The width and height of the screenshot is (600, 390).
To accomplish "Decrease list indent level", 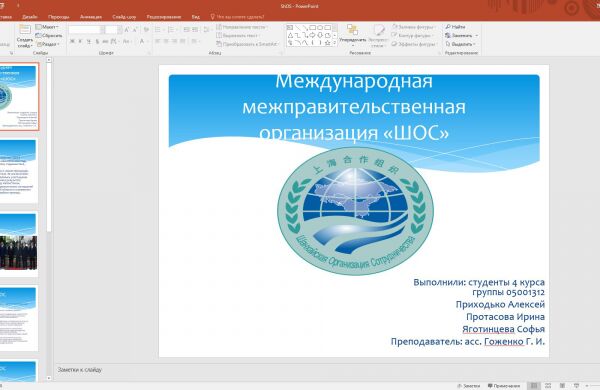I will click(186, 29).
